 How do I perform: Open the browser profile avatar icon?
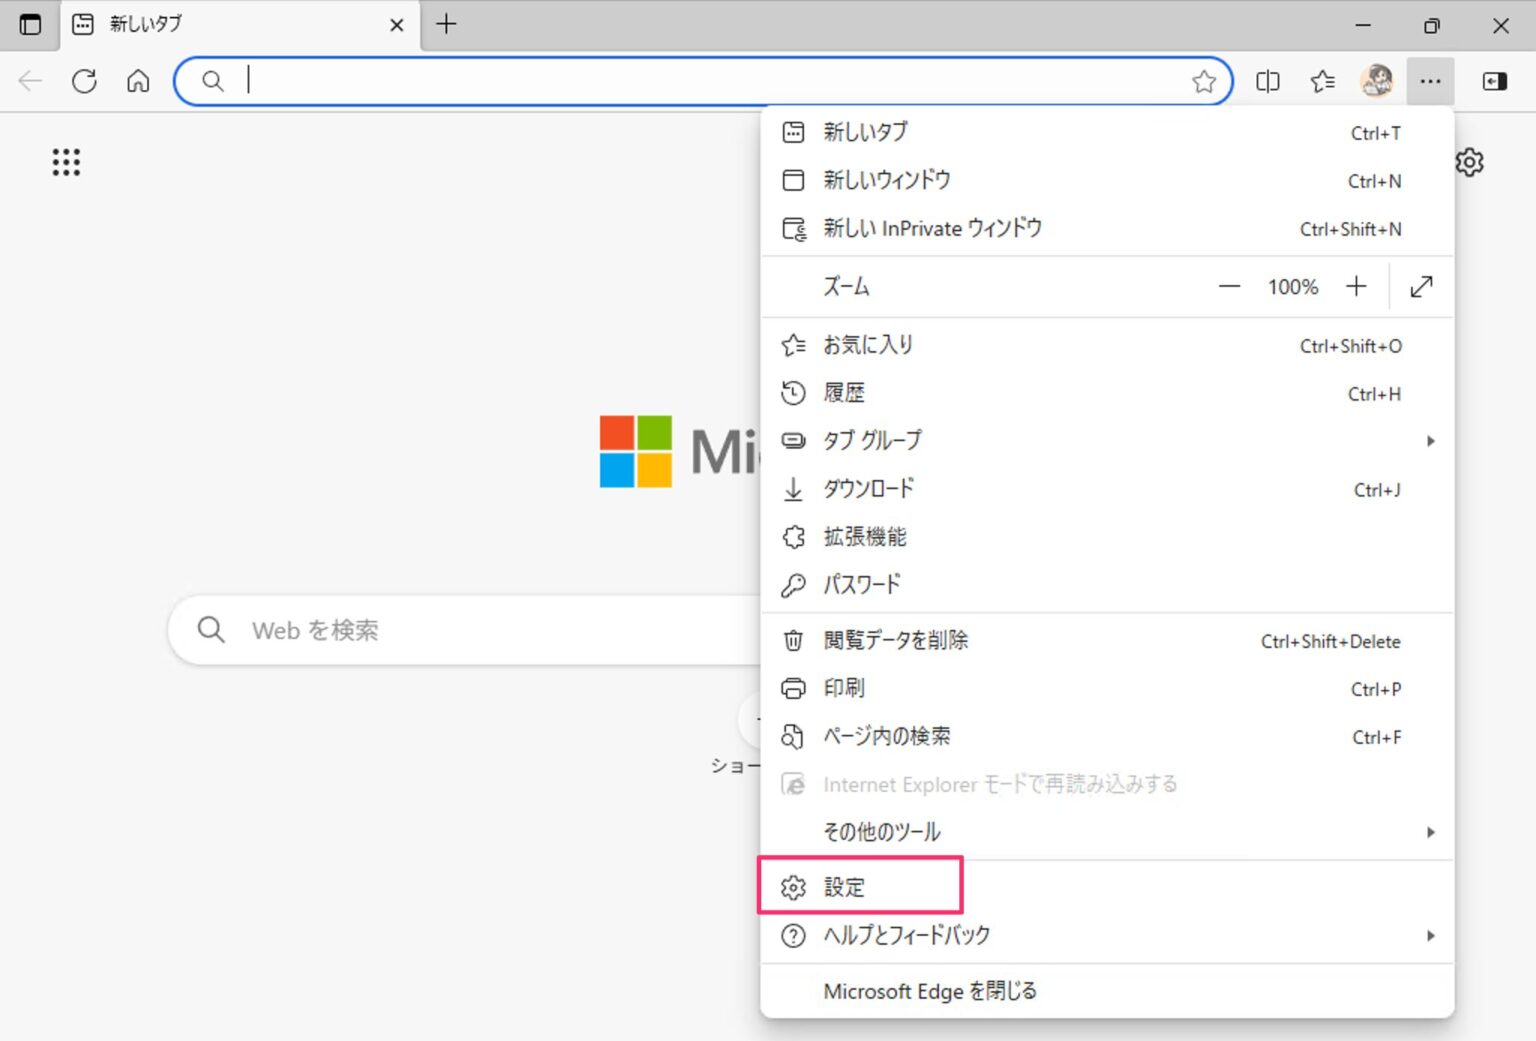coord(1377,81)
